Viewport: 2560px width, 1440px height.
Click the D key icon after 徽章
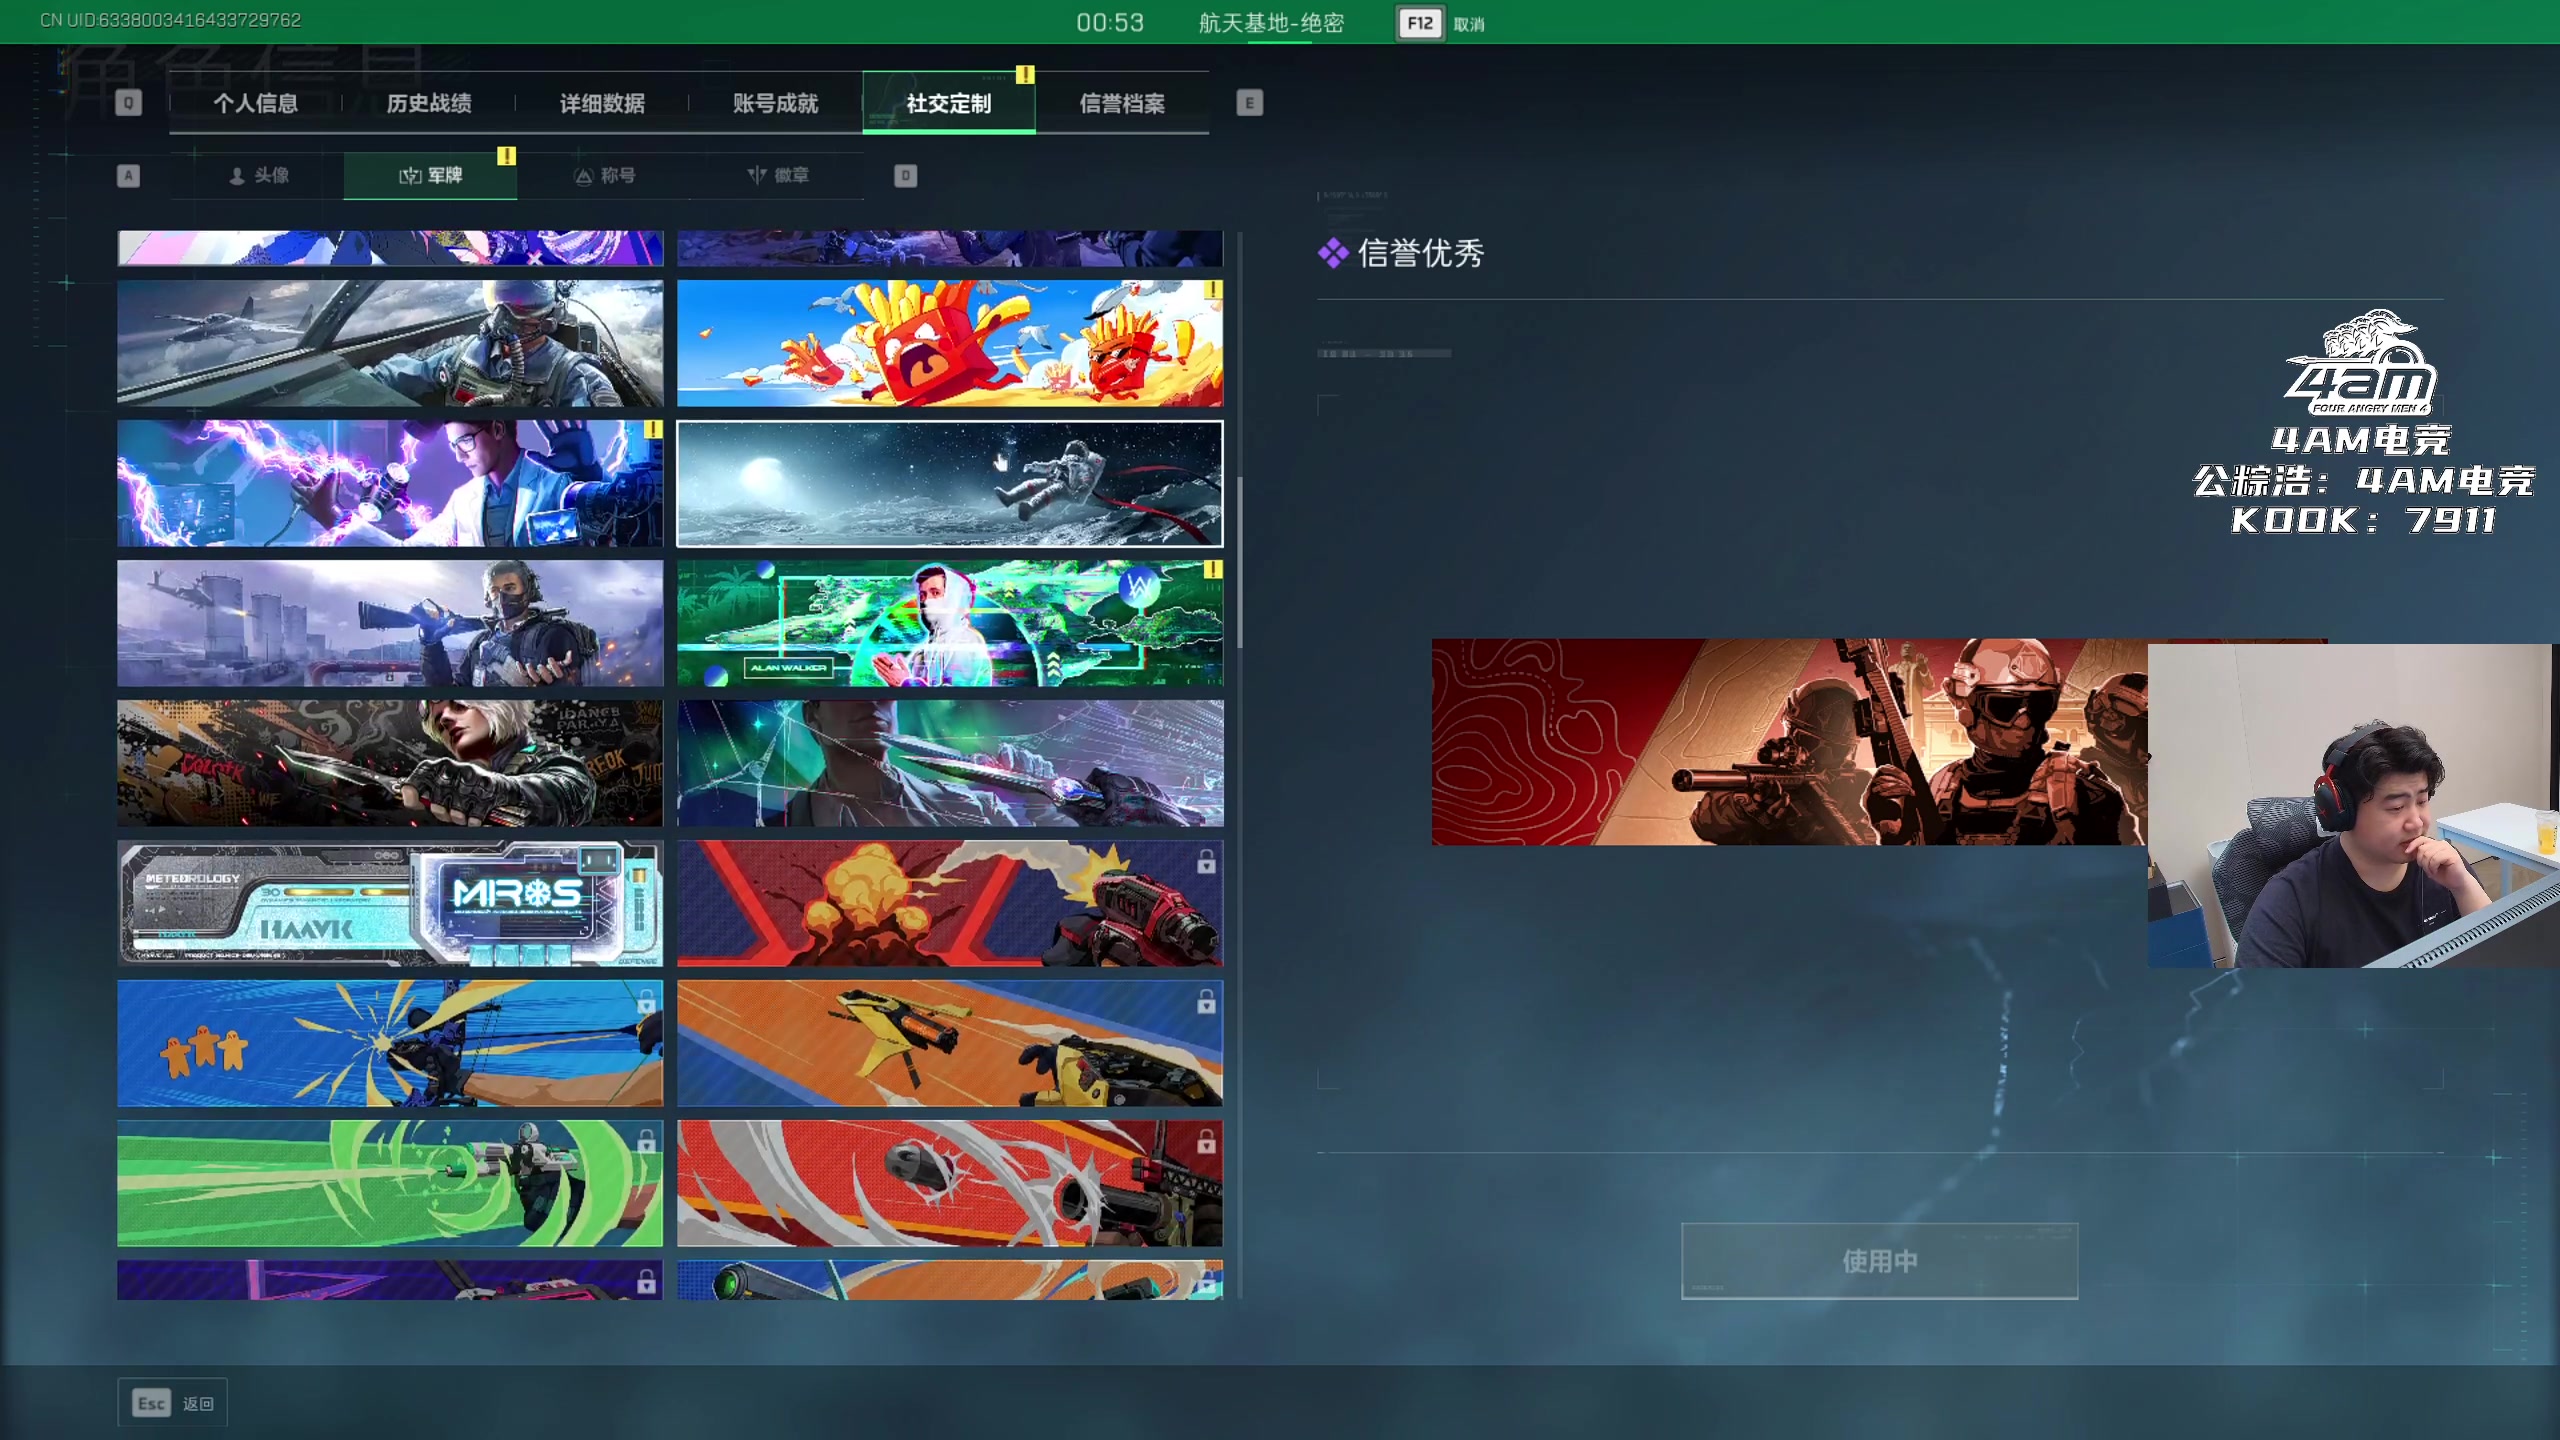tap(905, 176)
